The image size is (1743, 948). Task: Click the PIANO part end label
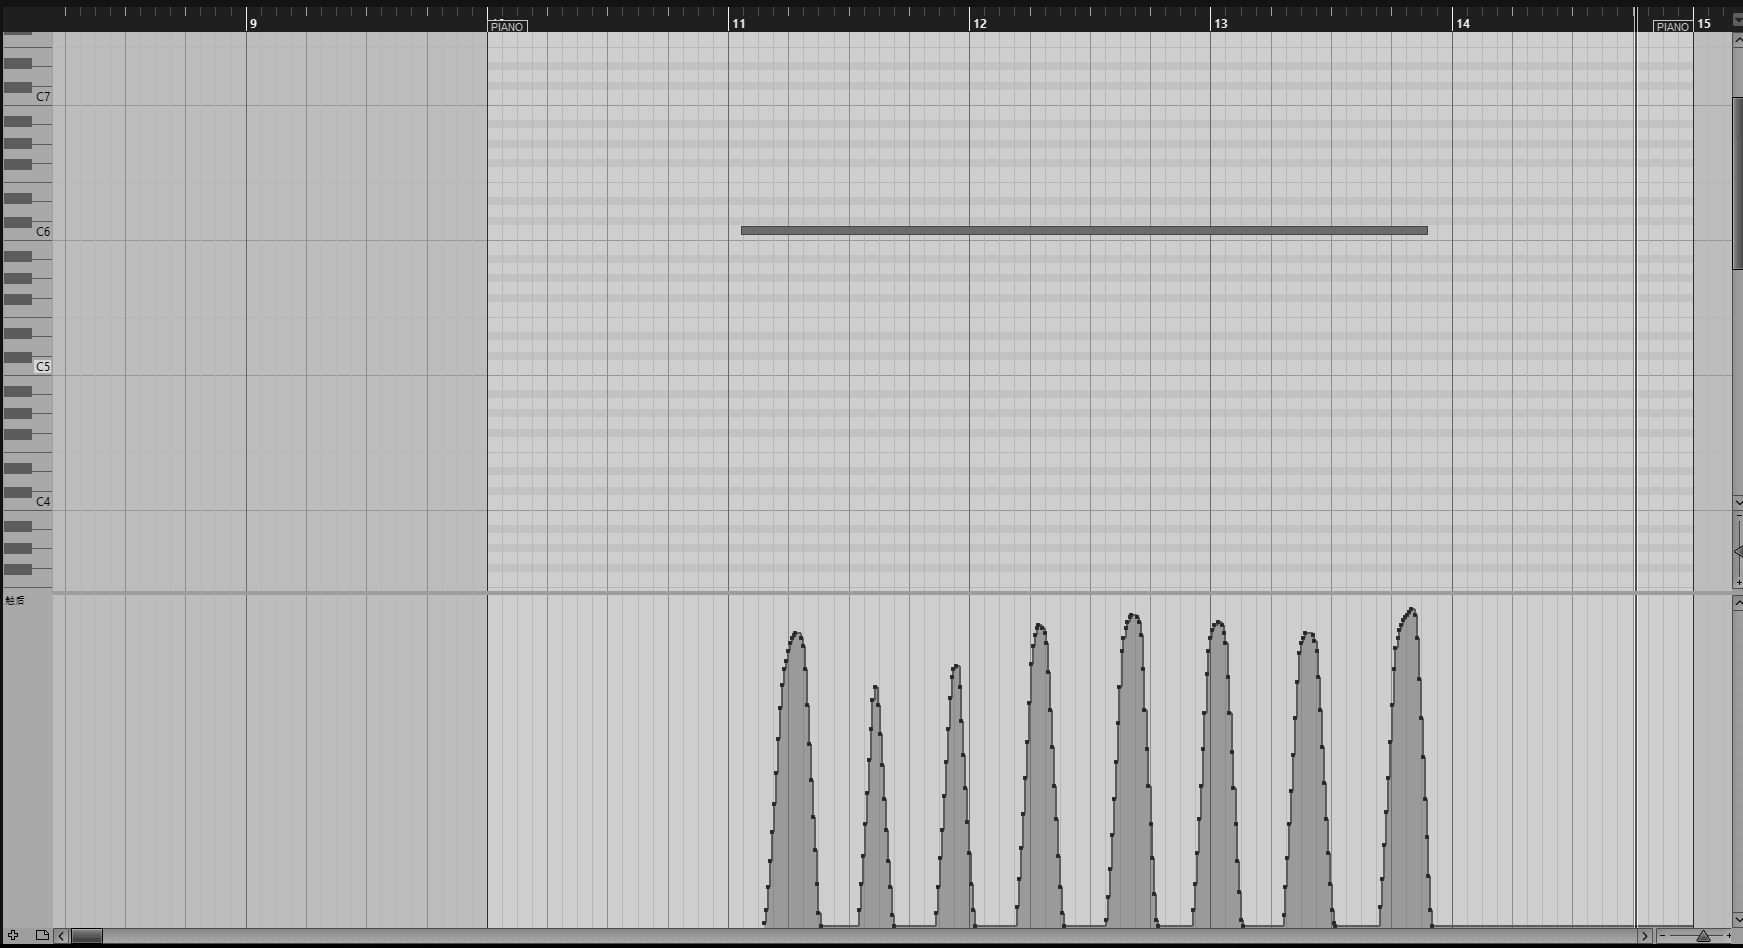pyautogui.click(x=1672, y=27)
